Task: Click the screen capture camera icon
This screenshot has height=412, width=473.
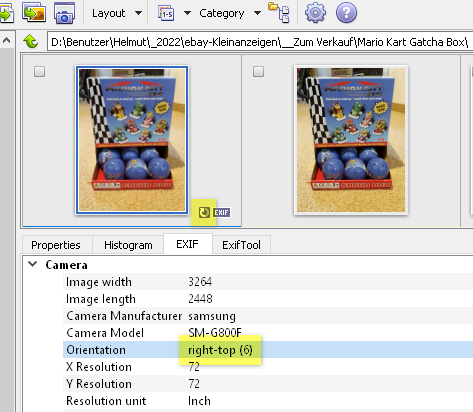Action: 64,13
